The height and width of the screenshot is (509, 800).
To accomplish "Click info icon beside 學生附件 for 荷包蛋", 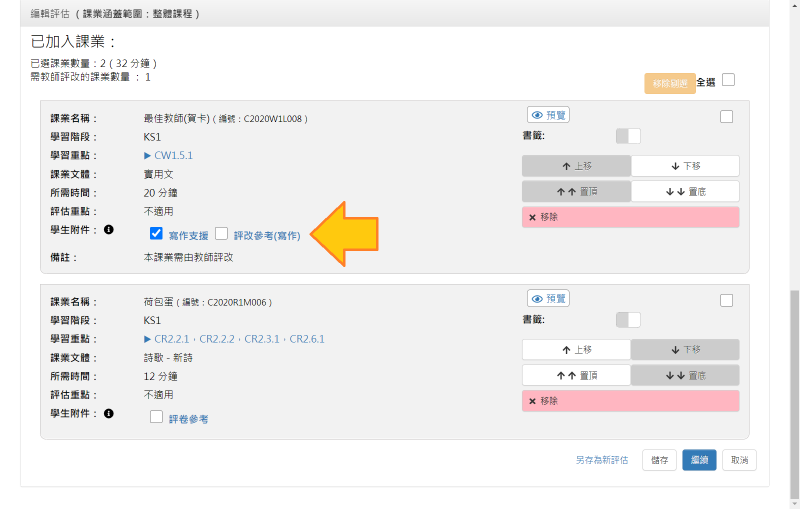I will (x=109, y=413).
